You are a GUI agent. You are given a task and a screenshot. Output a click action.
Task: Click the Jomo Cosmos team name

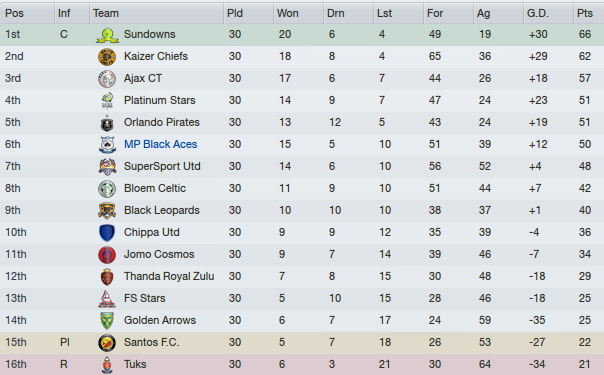tap(159, 254)
